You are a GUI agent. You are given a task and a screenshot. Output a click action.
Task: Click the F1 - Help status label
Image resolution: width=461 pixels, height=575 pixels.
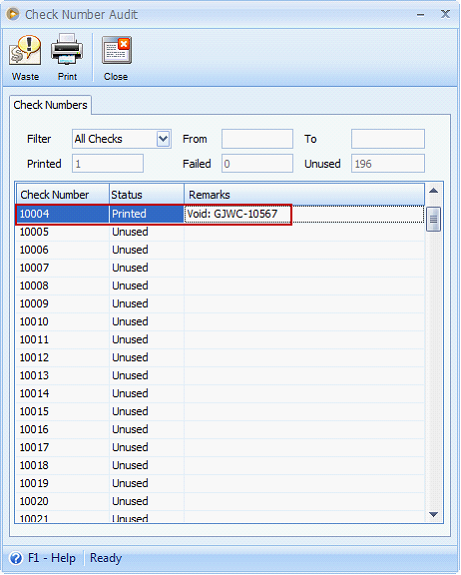(x=52, y=558)
